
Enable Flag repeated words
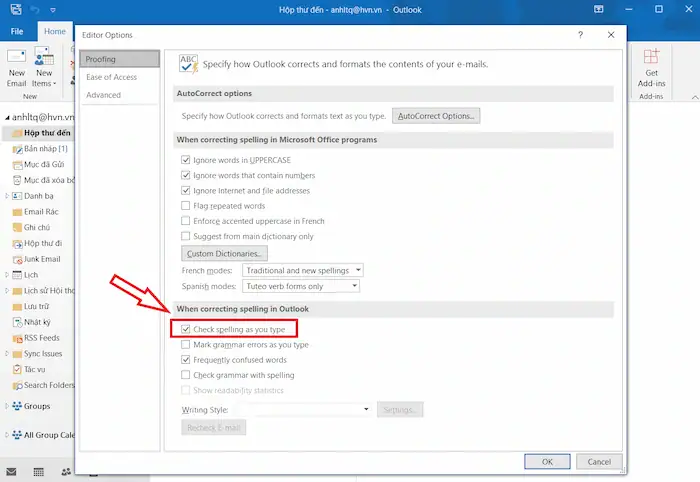186,206
